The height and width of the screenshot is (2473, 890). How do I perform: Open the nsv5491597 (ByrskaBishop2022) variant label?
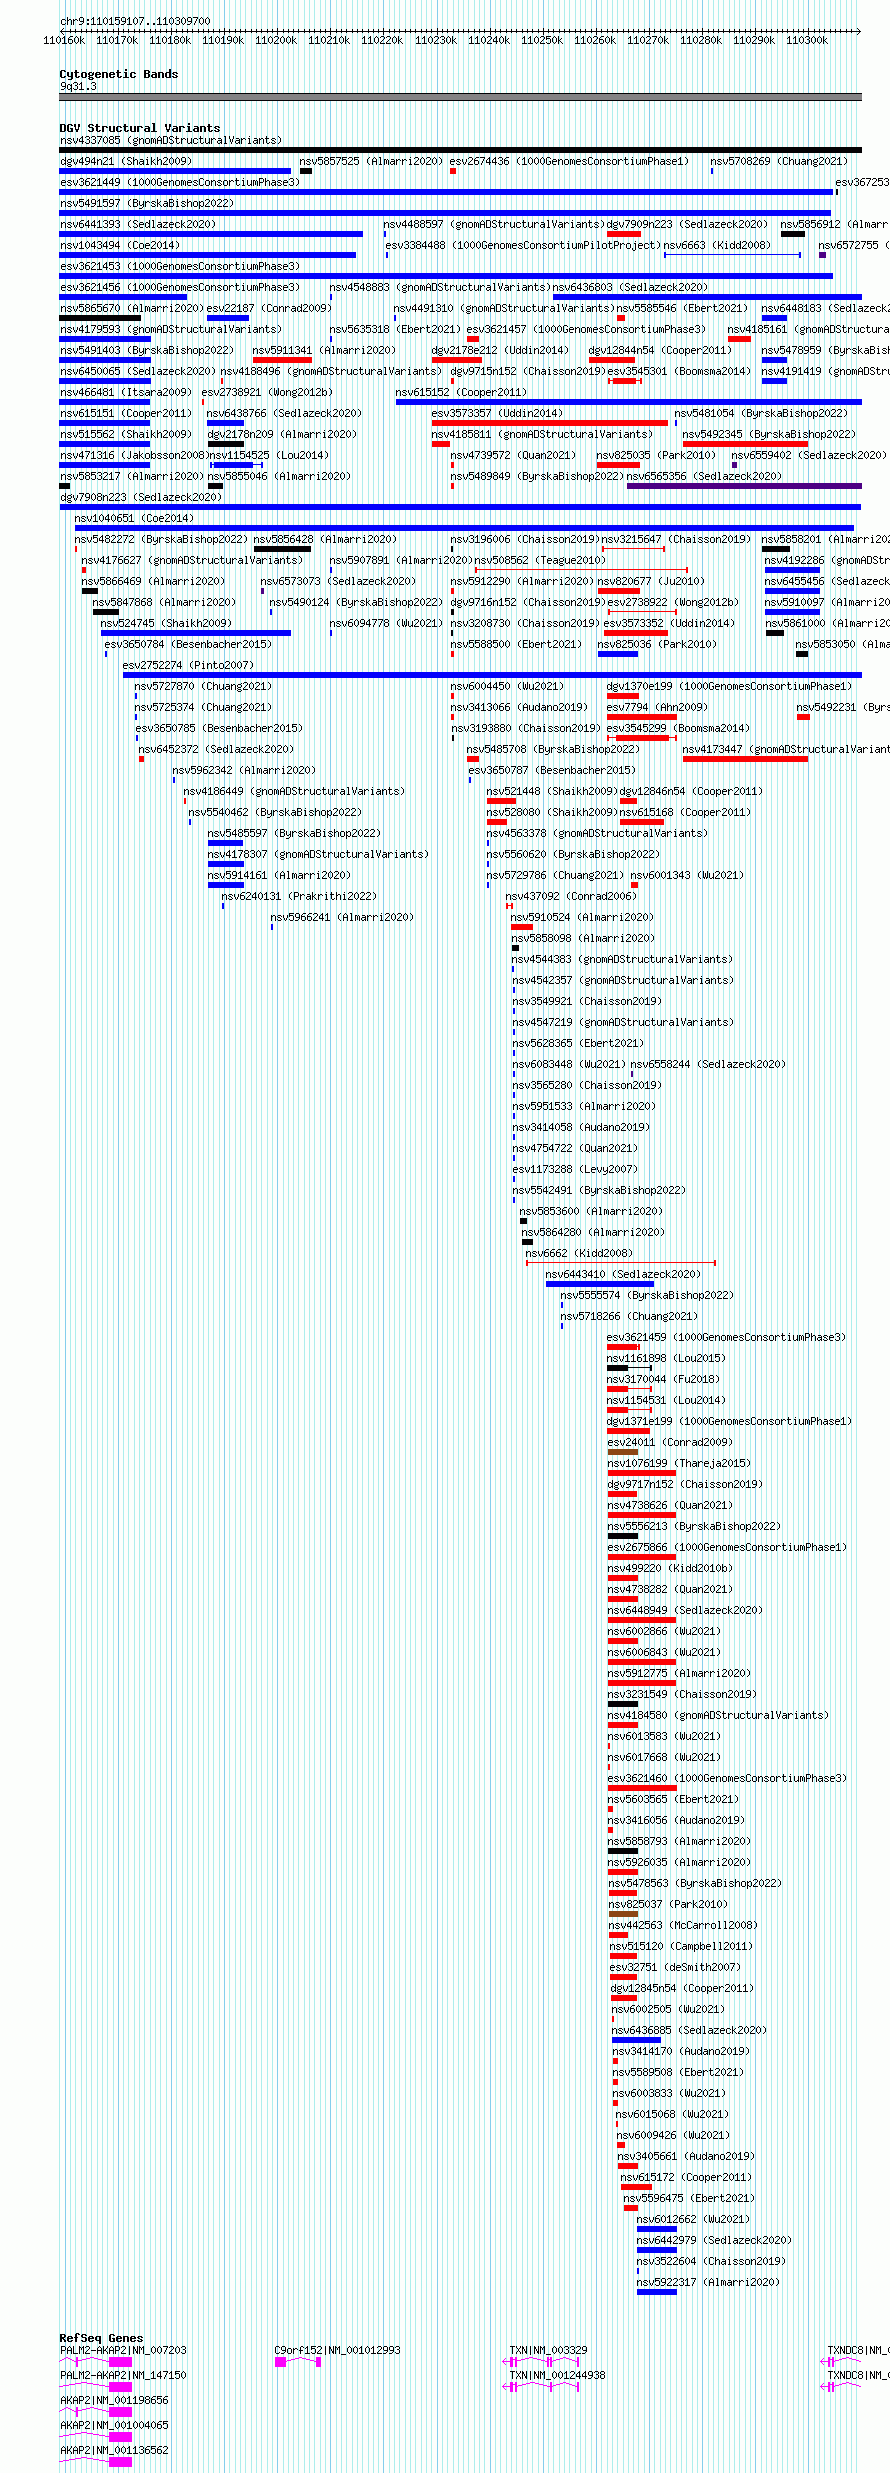[147, 203]
